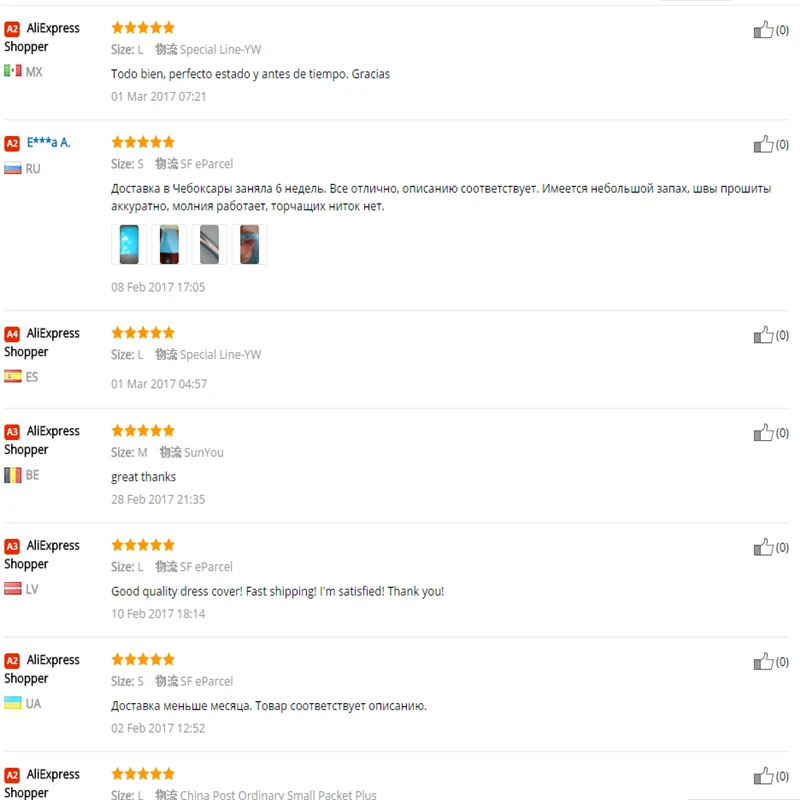Click thumbs-up on E***a A.'s Russian review
Screen dimensions: 800x800
(763, 144)
